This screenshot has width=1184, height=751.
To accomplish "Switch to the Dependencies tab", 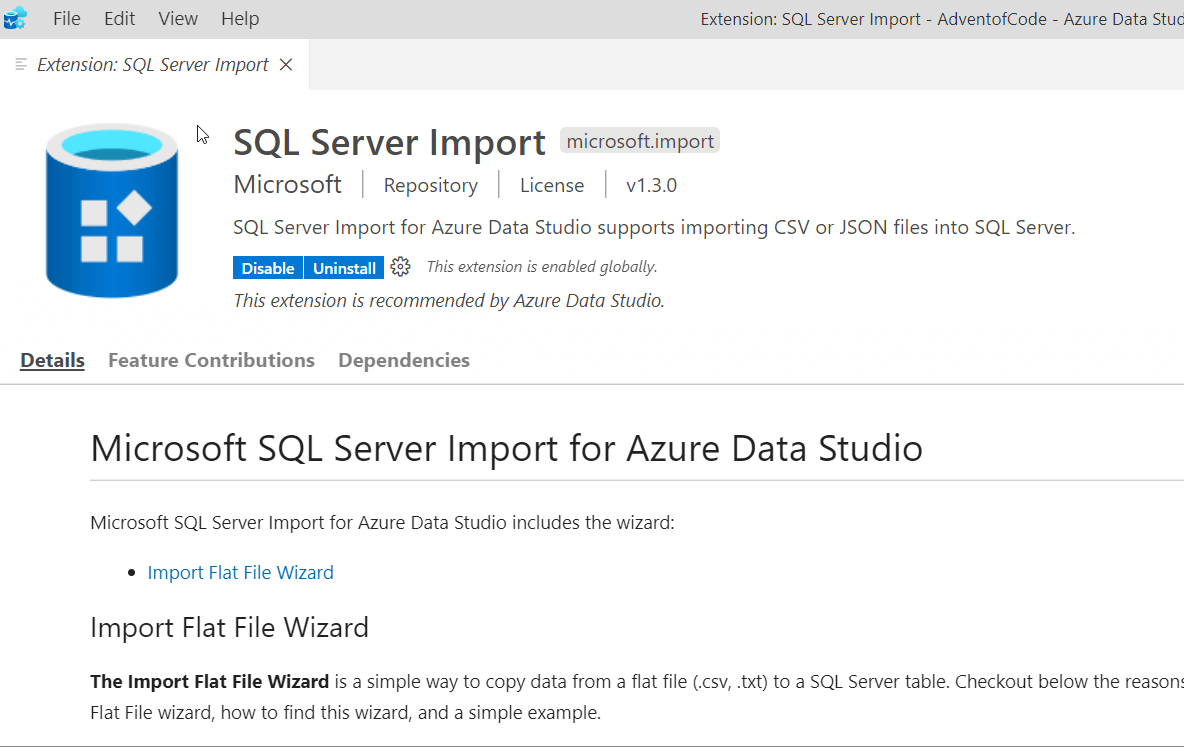I will coord(404,360).
